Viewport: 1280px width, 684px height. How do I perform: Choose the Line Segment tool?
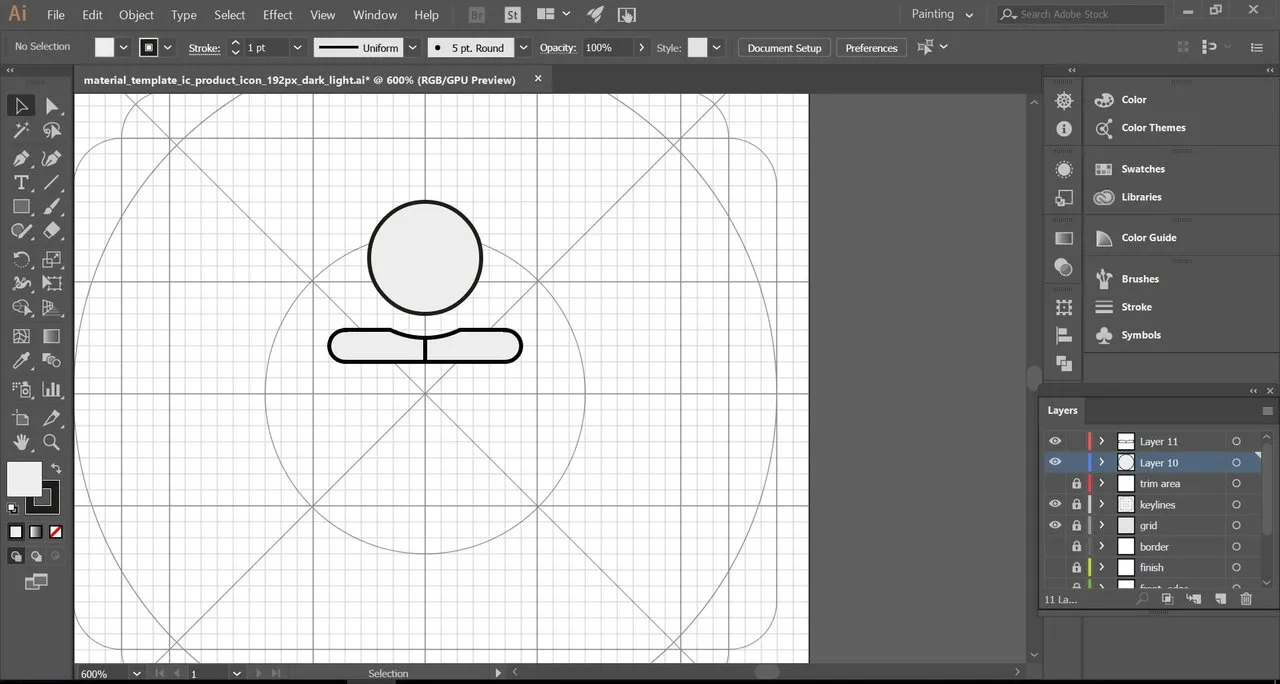[x=52, y=182]
